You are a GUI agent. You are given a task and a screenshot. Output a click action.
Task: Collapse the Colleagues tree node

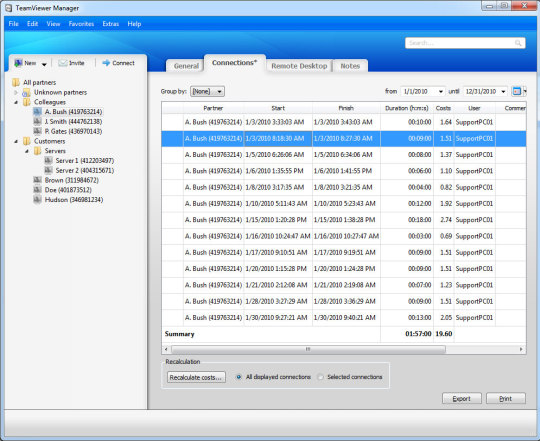point(16,102)
